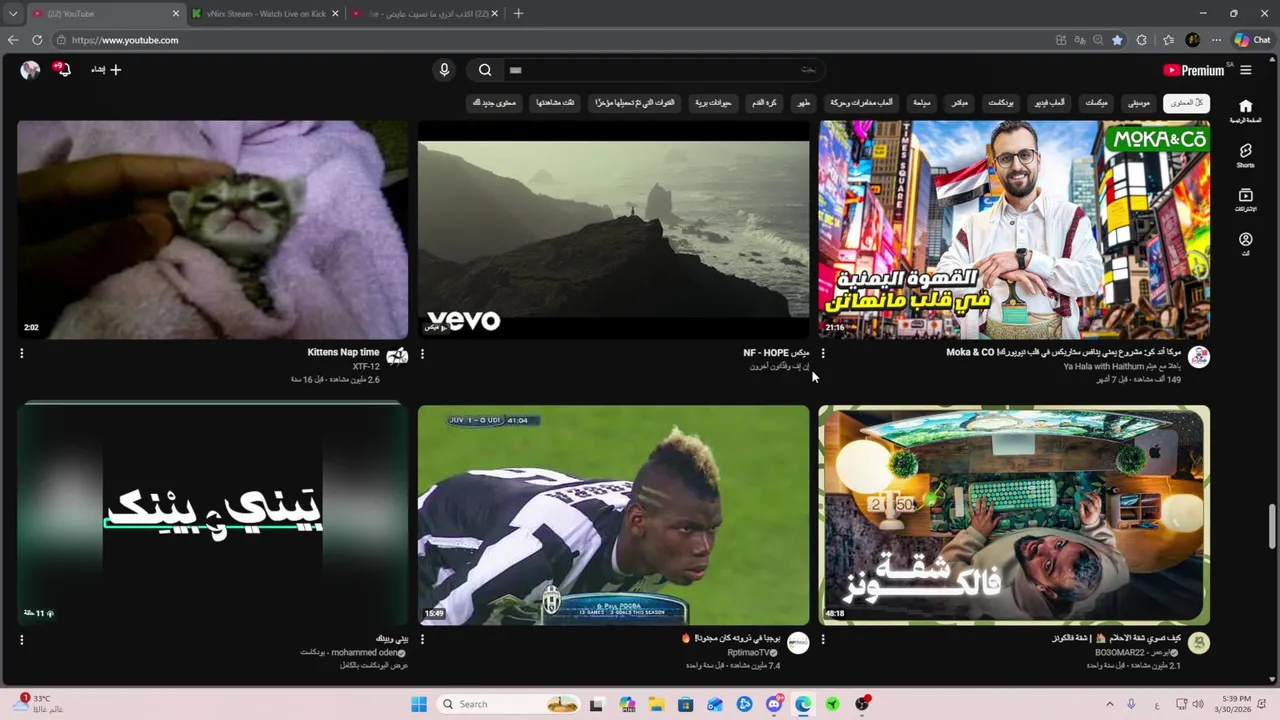The image size is (1280, 720).
Task: Toggle the favorite star in address bar
Action: click(1117, 40)
